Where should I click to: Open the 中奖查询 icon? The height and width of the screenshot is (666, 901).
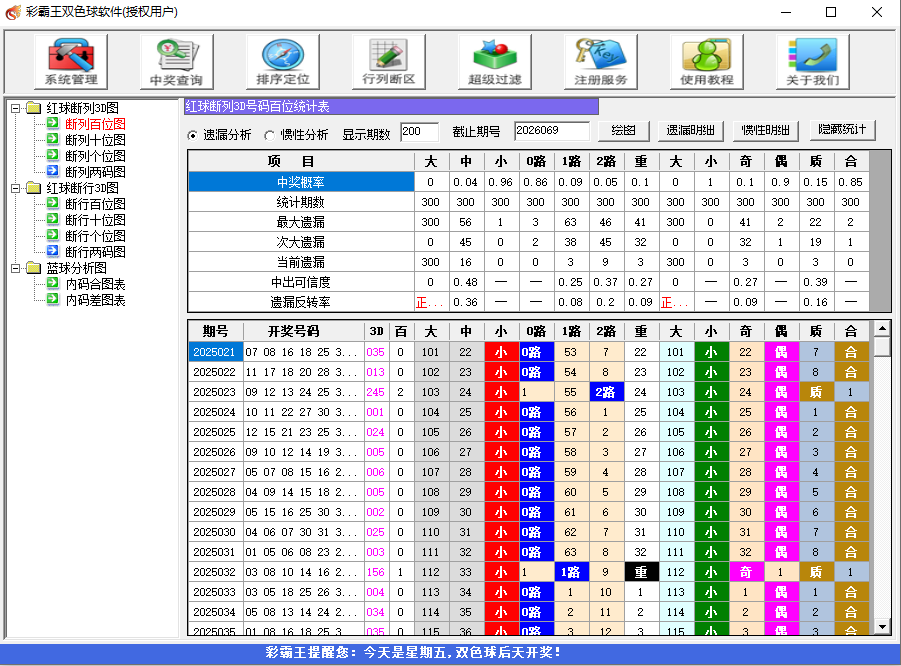[176, 61]
